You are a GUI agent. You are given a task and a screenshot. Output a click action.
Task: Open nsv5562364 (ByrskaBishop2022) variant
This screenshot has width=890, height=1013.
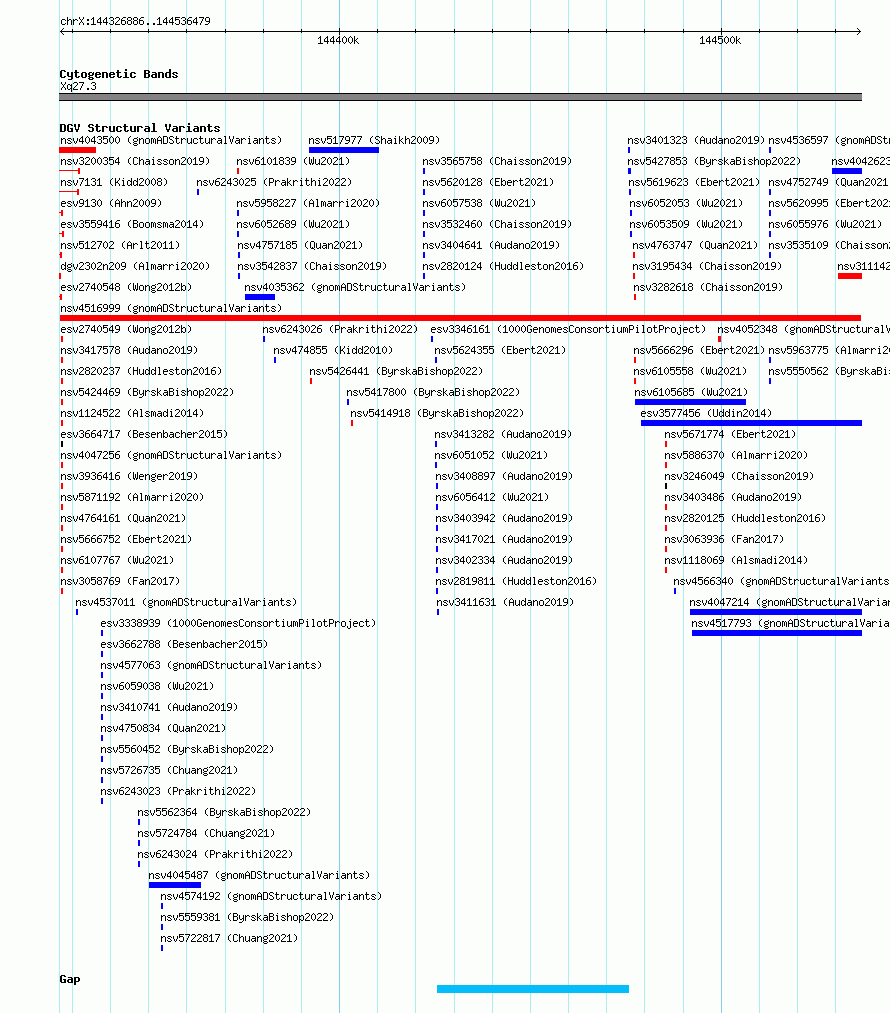224,812
